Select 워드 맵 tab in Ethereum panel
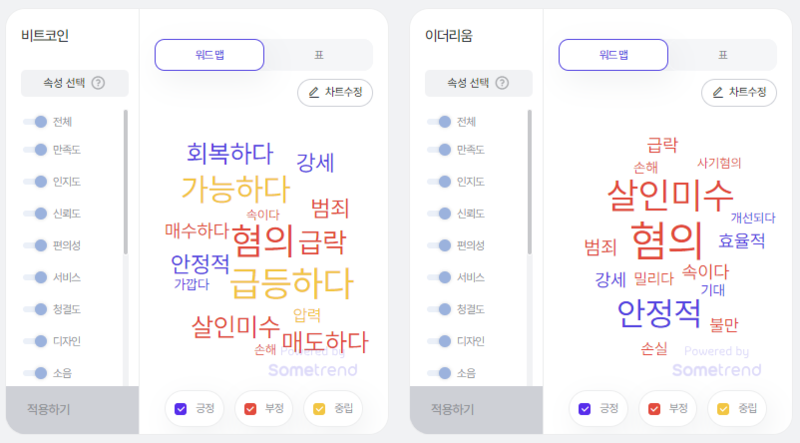The image size is (800, 443). pyautogui.click(x=613, y=55)
